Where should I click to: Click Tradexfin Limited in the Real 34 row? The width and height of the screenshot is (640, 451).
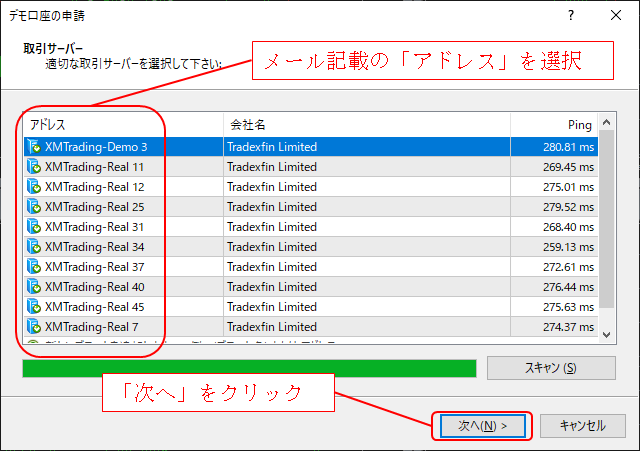pos(272,247)
